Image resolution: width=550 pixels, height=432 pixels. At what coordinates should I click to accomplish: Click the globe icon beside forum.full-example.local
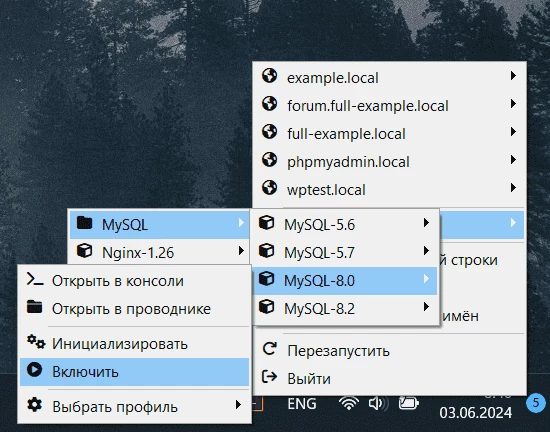coord(269,104)
